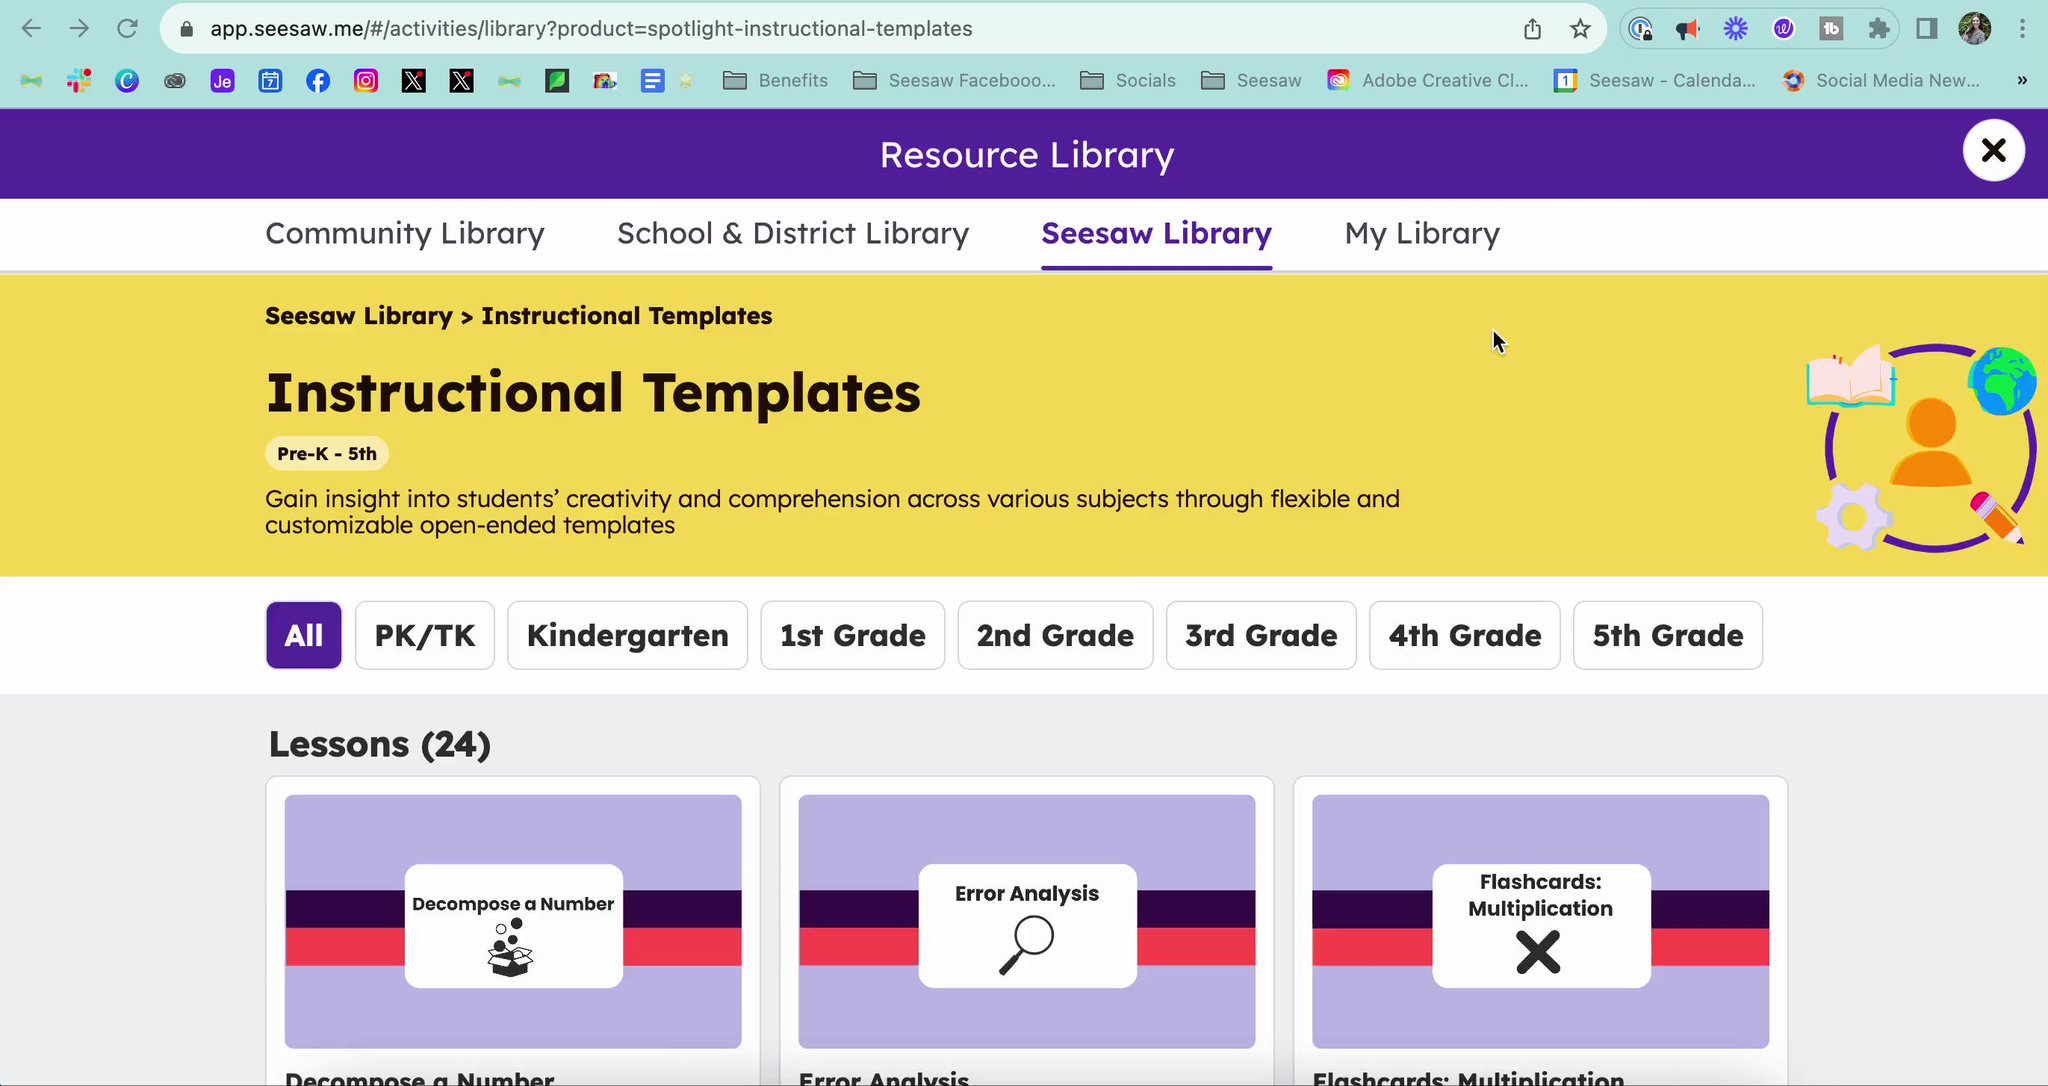This screenshot has width=2048, height=1086.
Task: Open the Social Media News bookmark
Action: tap(1881, 81)
